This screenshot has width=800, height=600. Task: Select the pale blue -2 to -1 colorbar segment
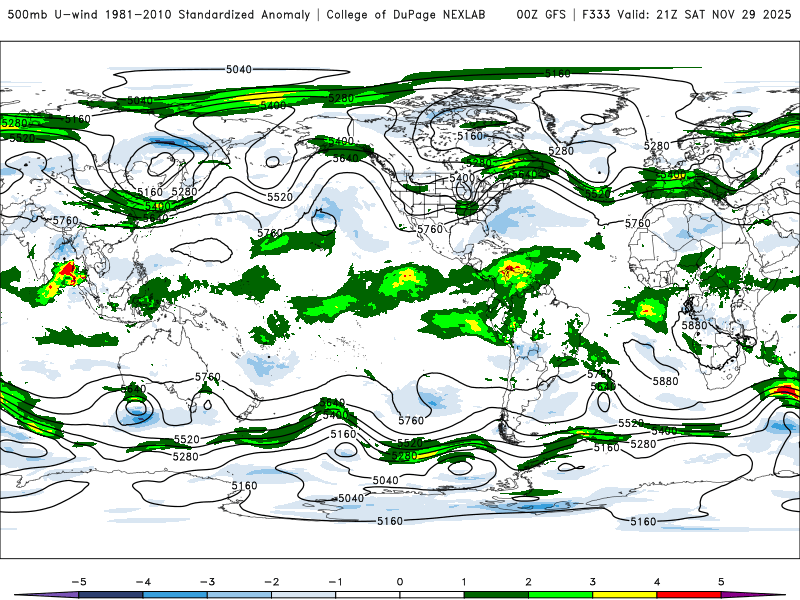(x=304, y=595)
